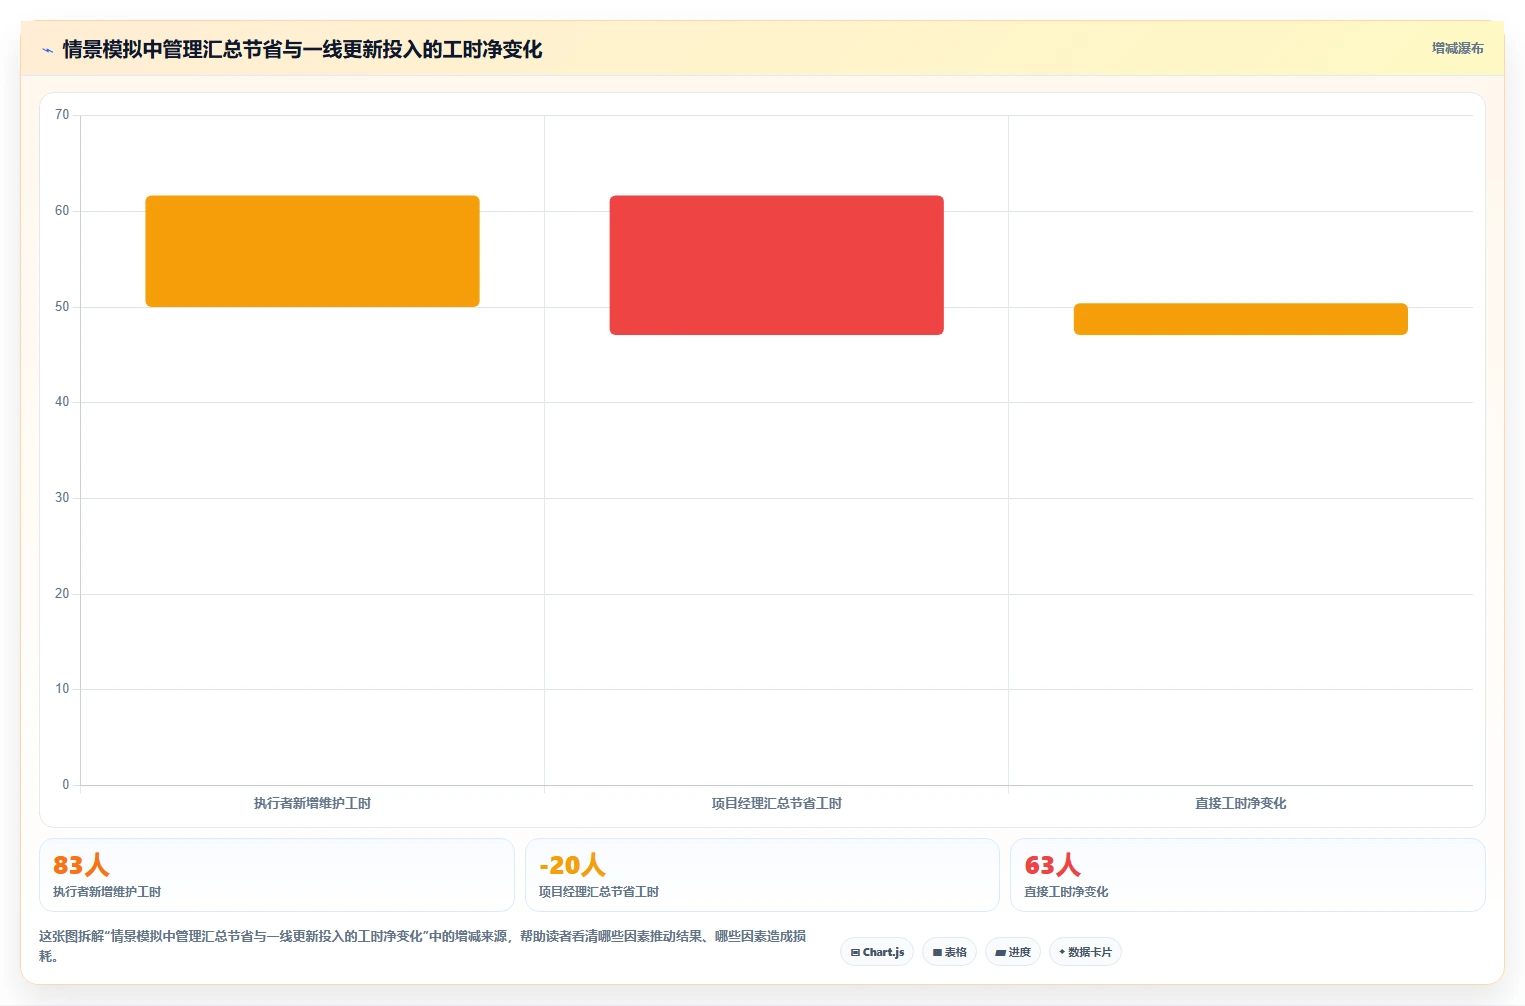1525x1006 pixels.
Task: Select the 表格 tag chip
Action: tap(949, 952)
